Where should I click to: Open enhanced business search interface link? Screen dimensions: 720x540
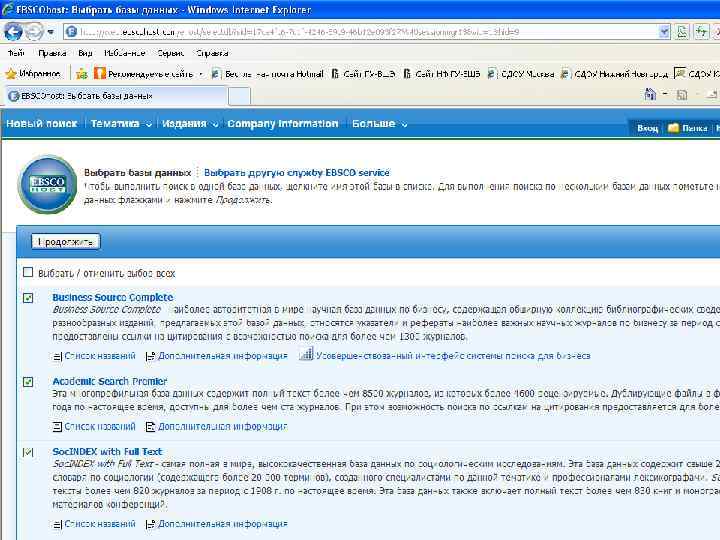453,356
